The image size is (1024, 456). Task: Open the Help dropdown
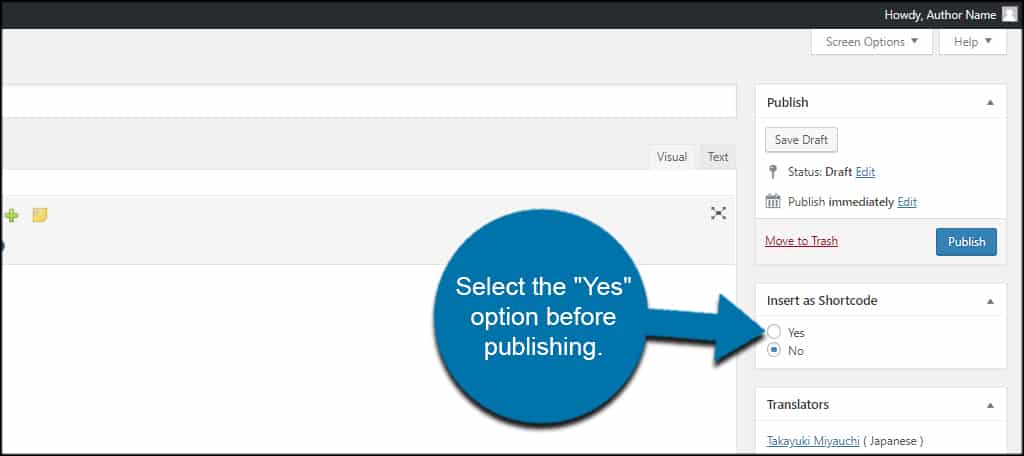(972, 42)
